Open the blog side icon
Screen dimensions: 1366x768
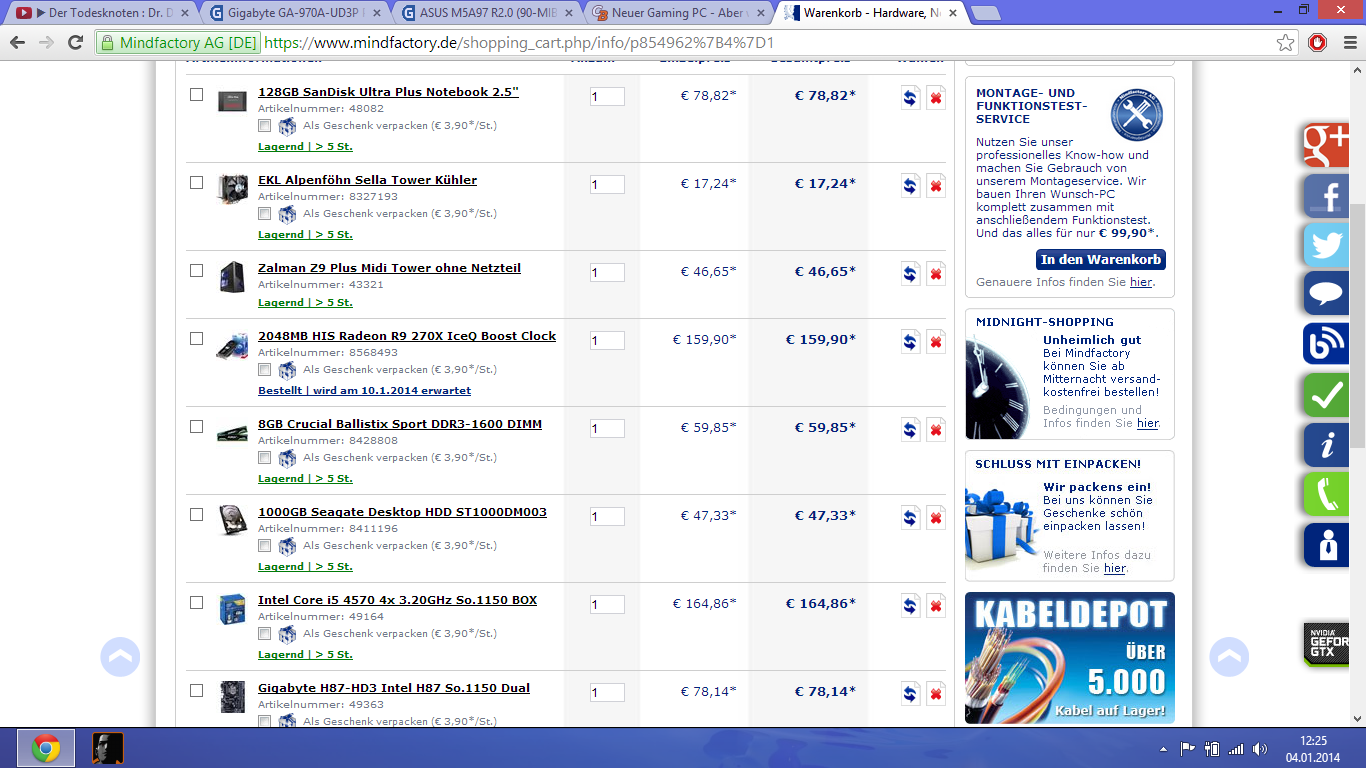(1327, 344)
